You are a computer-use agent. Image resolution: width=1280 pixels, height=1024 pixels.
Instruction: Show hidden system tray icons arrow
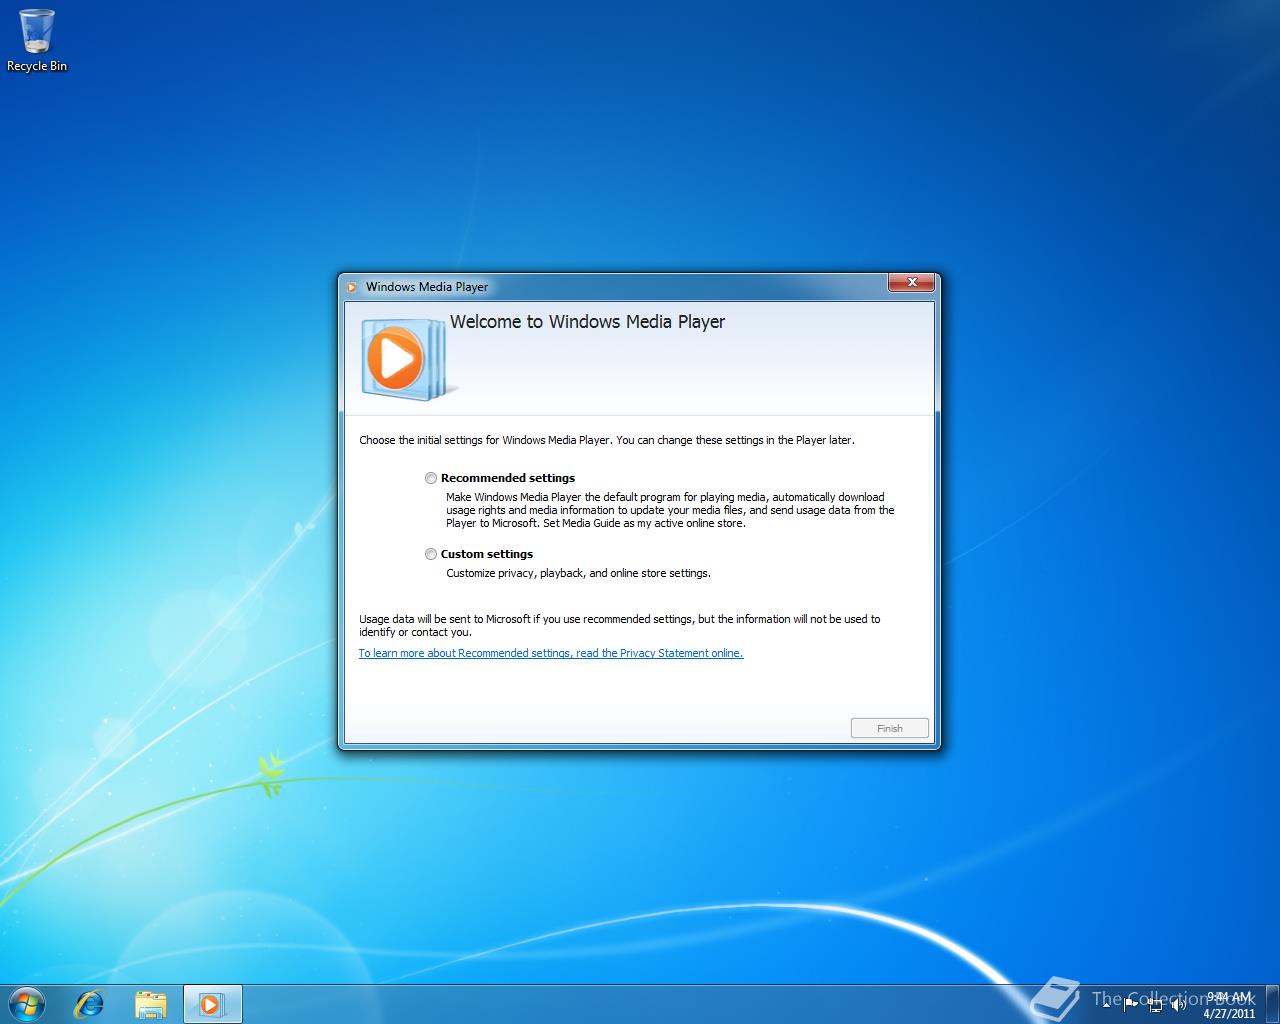pyautogui.click(x=1106, y=1004)
